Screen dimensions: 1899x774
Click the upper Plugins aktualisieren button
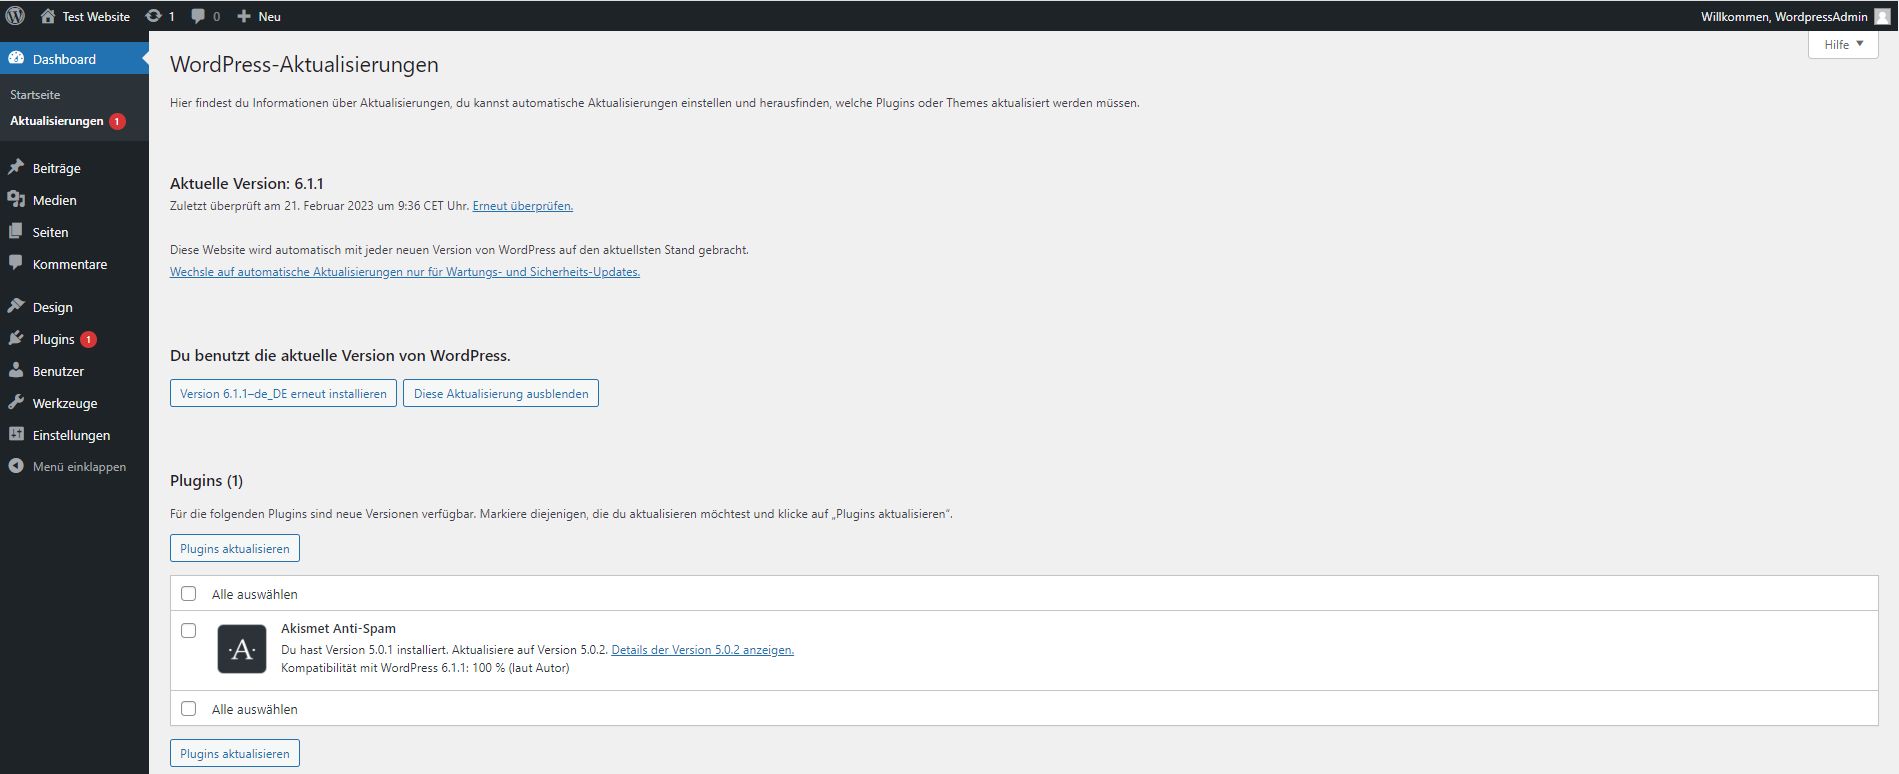tap(235, 548)
